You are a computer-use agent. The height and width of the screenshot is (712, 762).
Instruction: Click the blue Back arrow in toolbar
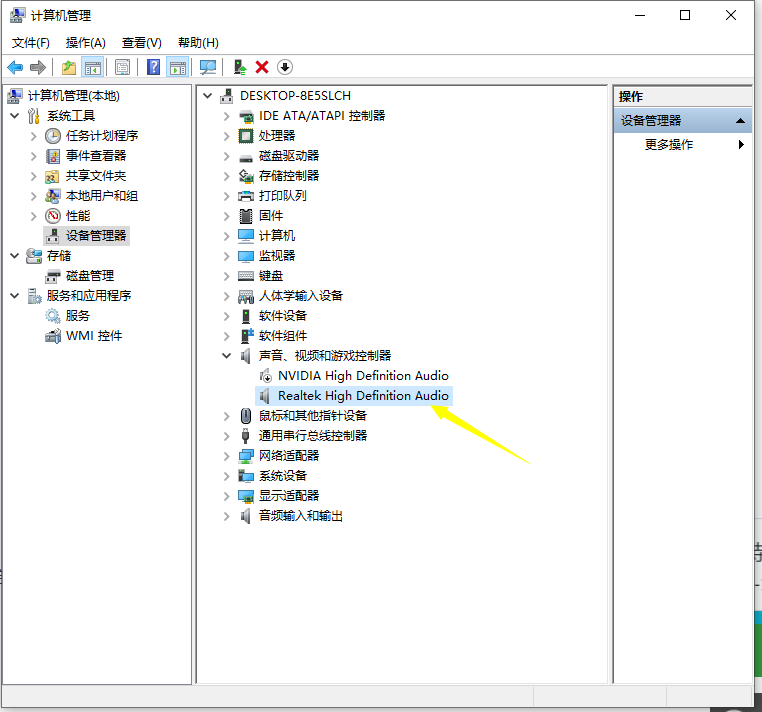click(x=15, y=67)
